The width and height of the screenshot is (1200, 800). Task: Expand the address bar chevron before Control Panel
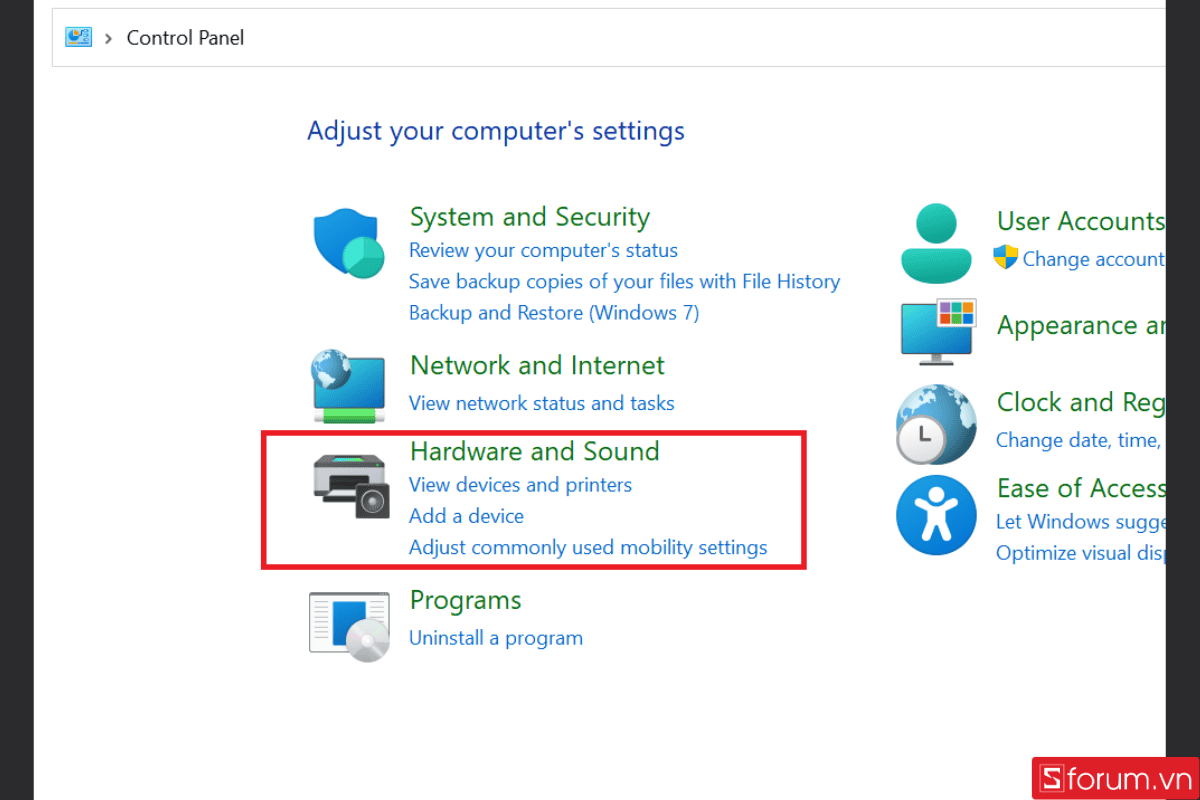pos(108,38)
